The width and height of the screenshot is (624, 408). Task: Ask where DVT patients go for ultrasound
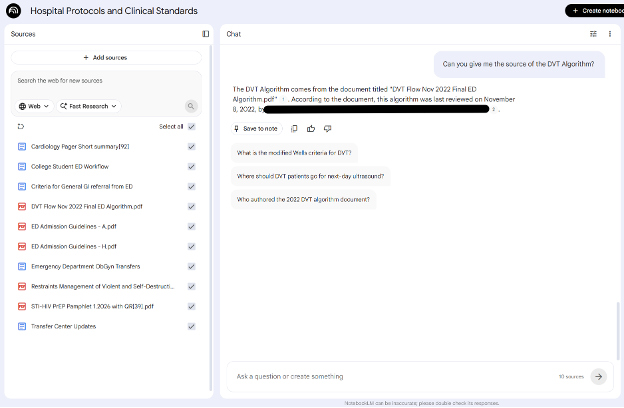point(310,176)
